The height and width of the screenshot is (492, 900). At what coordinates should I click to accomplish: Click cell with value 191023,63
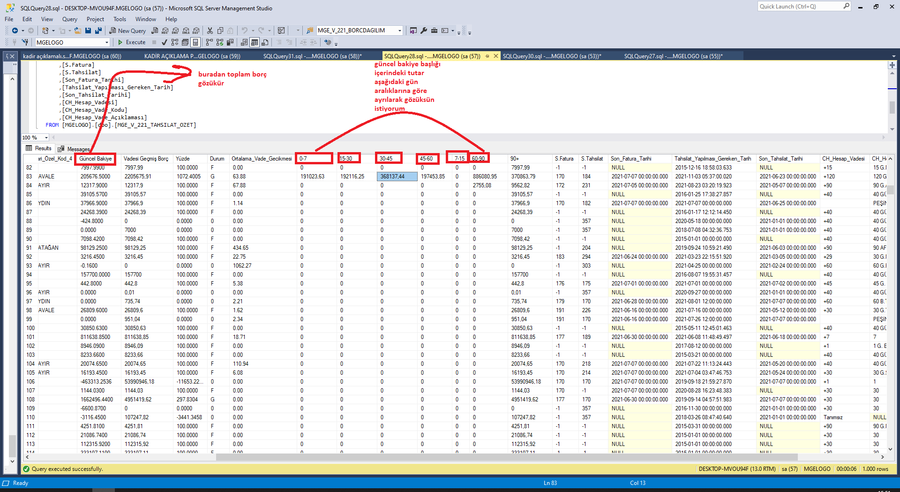coord(317,177)
